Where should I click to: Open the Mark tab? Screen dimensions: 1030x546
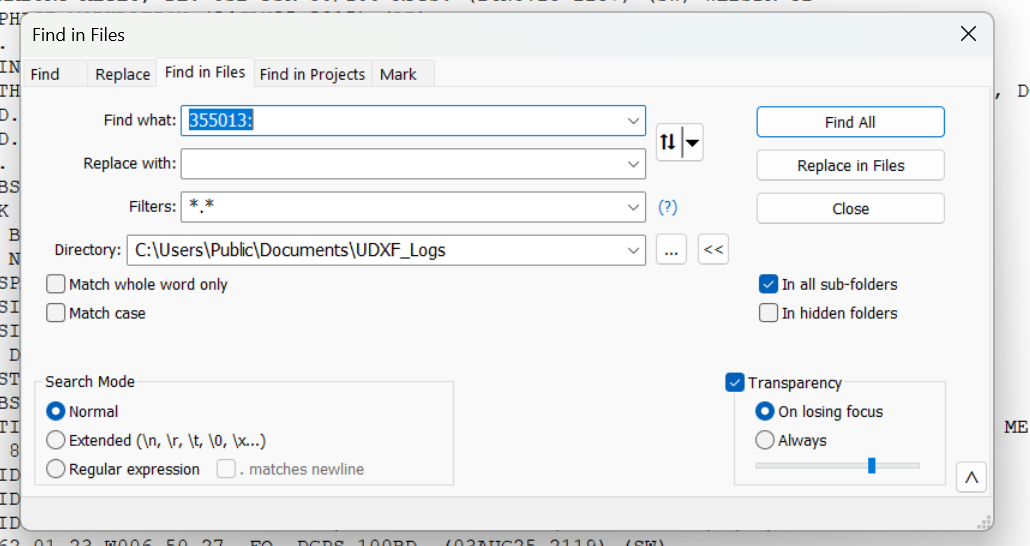398,74
